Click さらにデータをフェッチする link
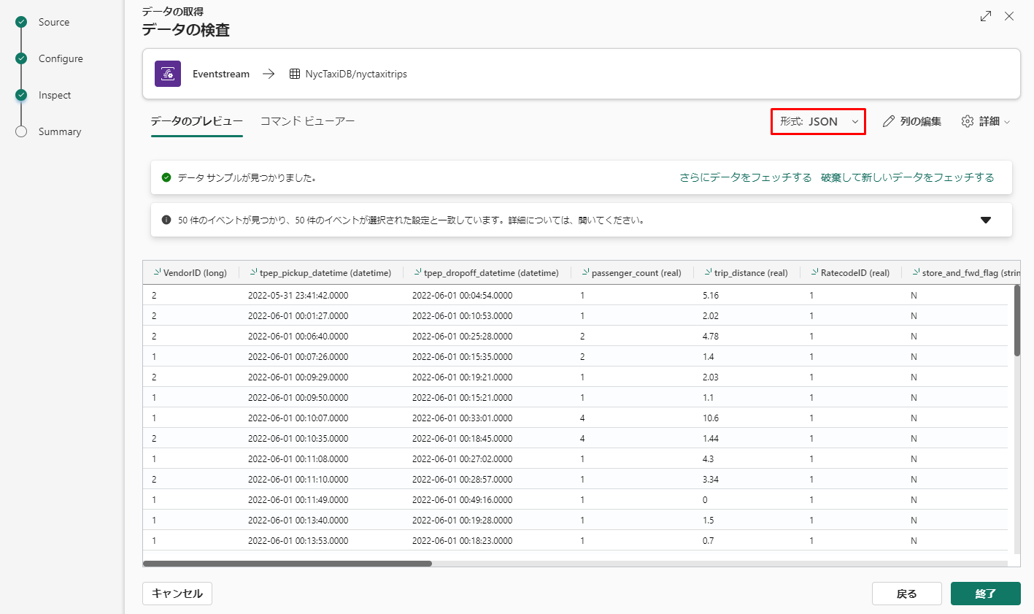The image size is (1034, 614). click(x=745, y=178)
